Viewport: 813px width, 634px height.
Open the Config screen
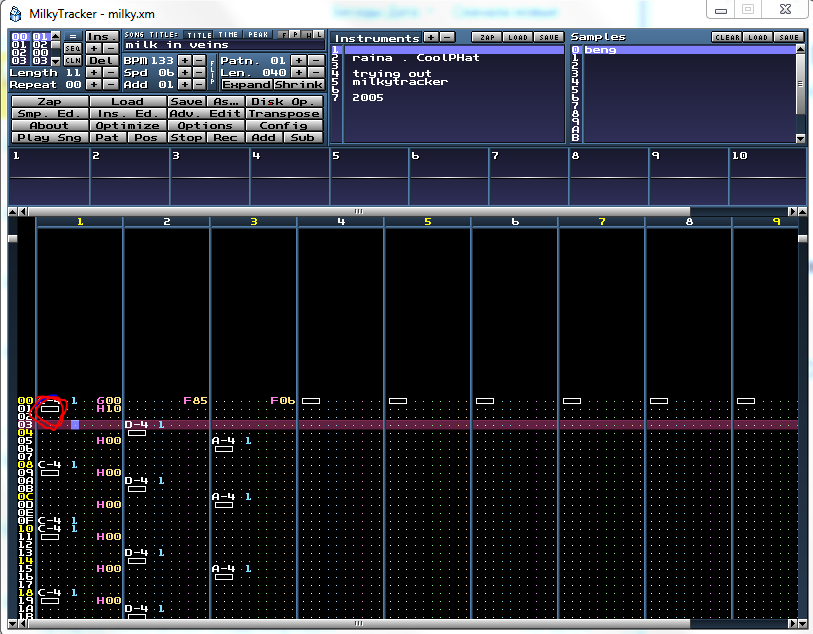click(x=284, y=125)
